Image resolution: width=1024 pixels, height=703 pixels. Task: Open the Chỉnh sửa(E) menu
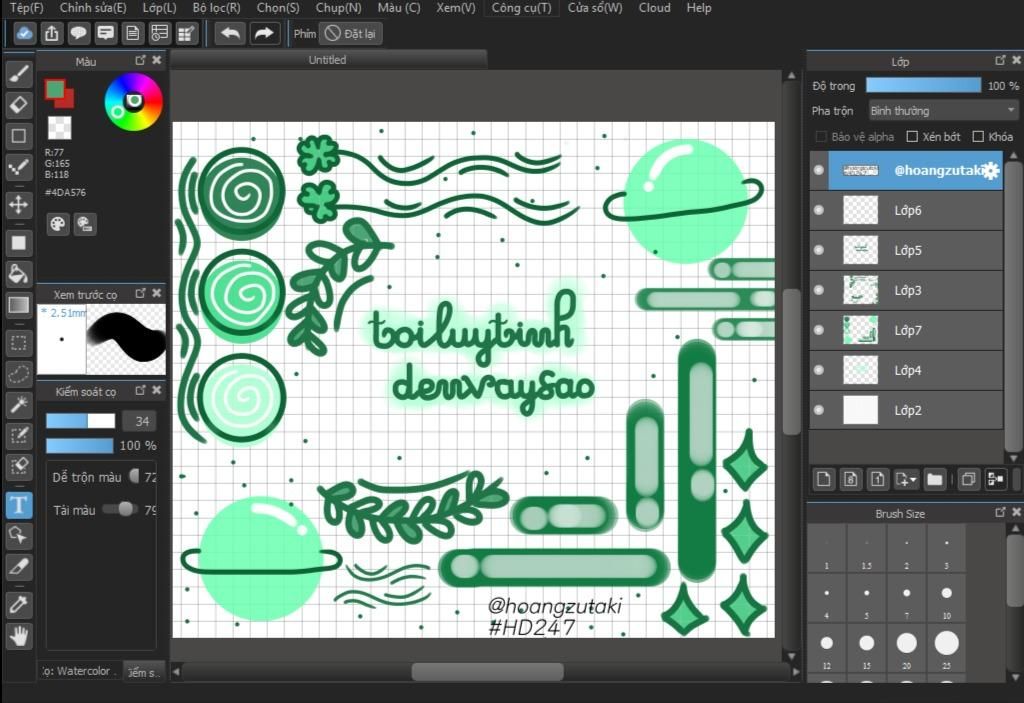(x=93, y=8)
